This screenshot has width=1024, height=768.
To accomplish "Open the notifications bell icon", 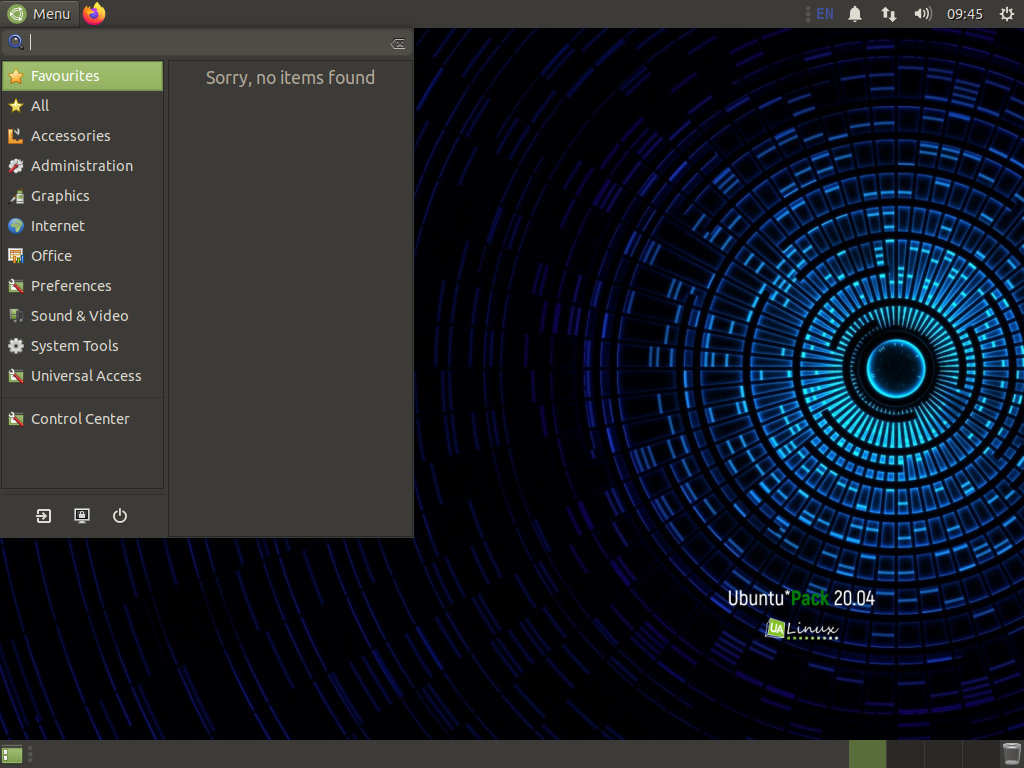I will coord(855,14).
